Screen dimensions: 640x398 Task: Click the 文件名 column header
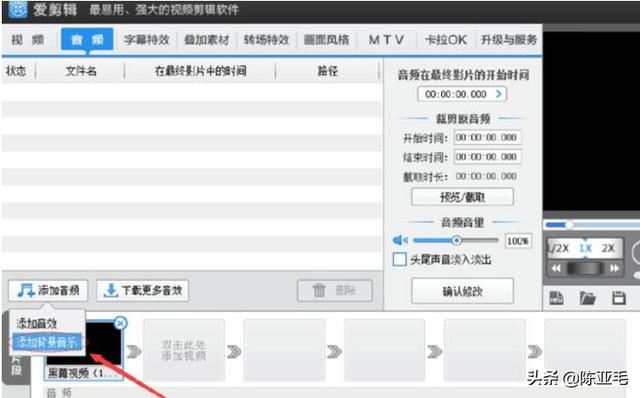point(81,71)
